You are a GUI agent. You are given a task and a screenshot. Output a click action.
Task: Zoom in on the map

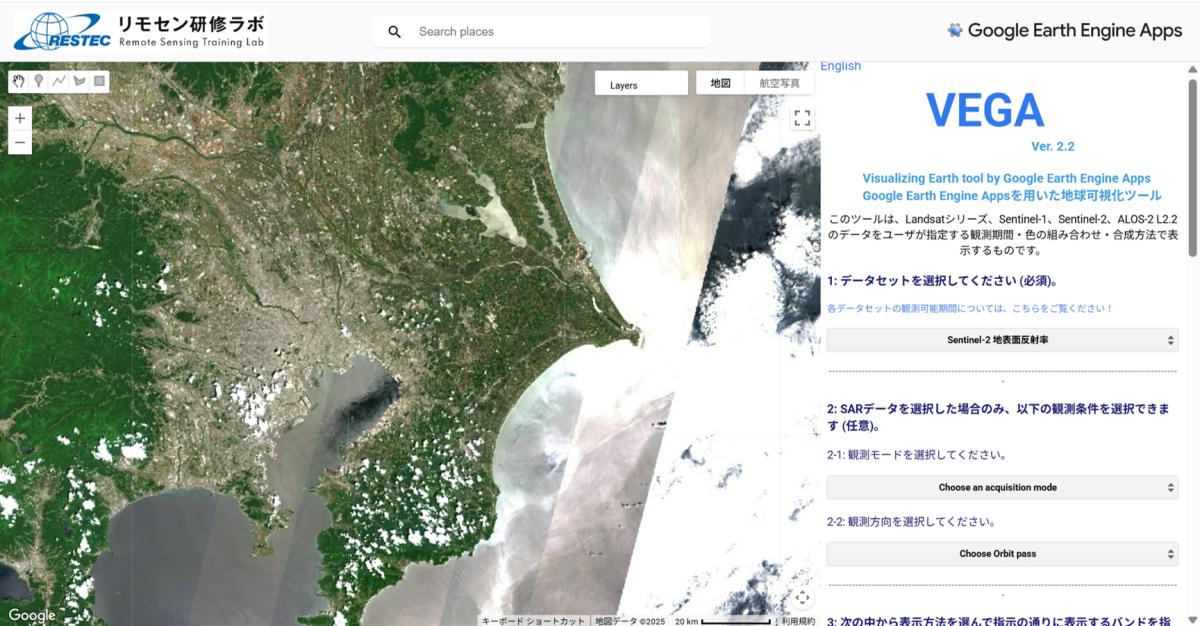pos(20,118)
